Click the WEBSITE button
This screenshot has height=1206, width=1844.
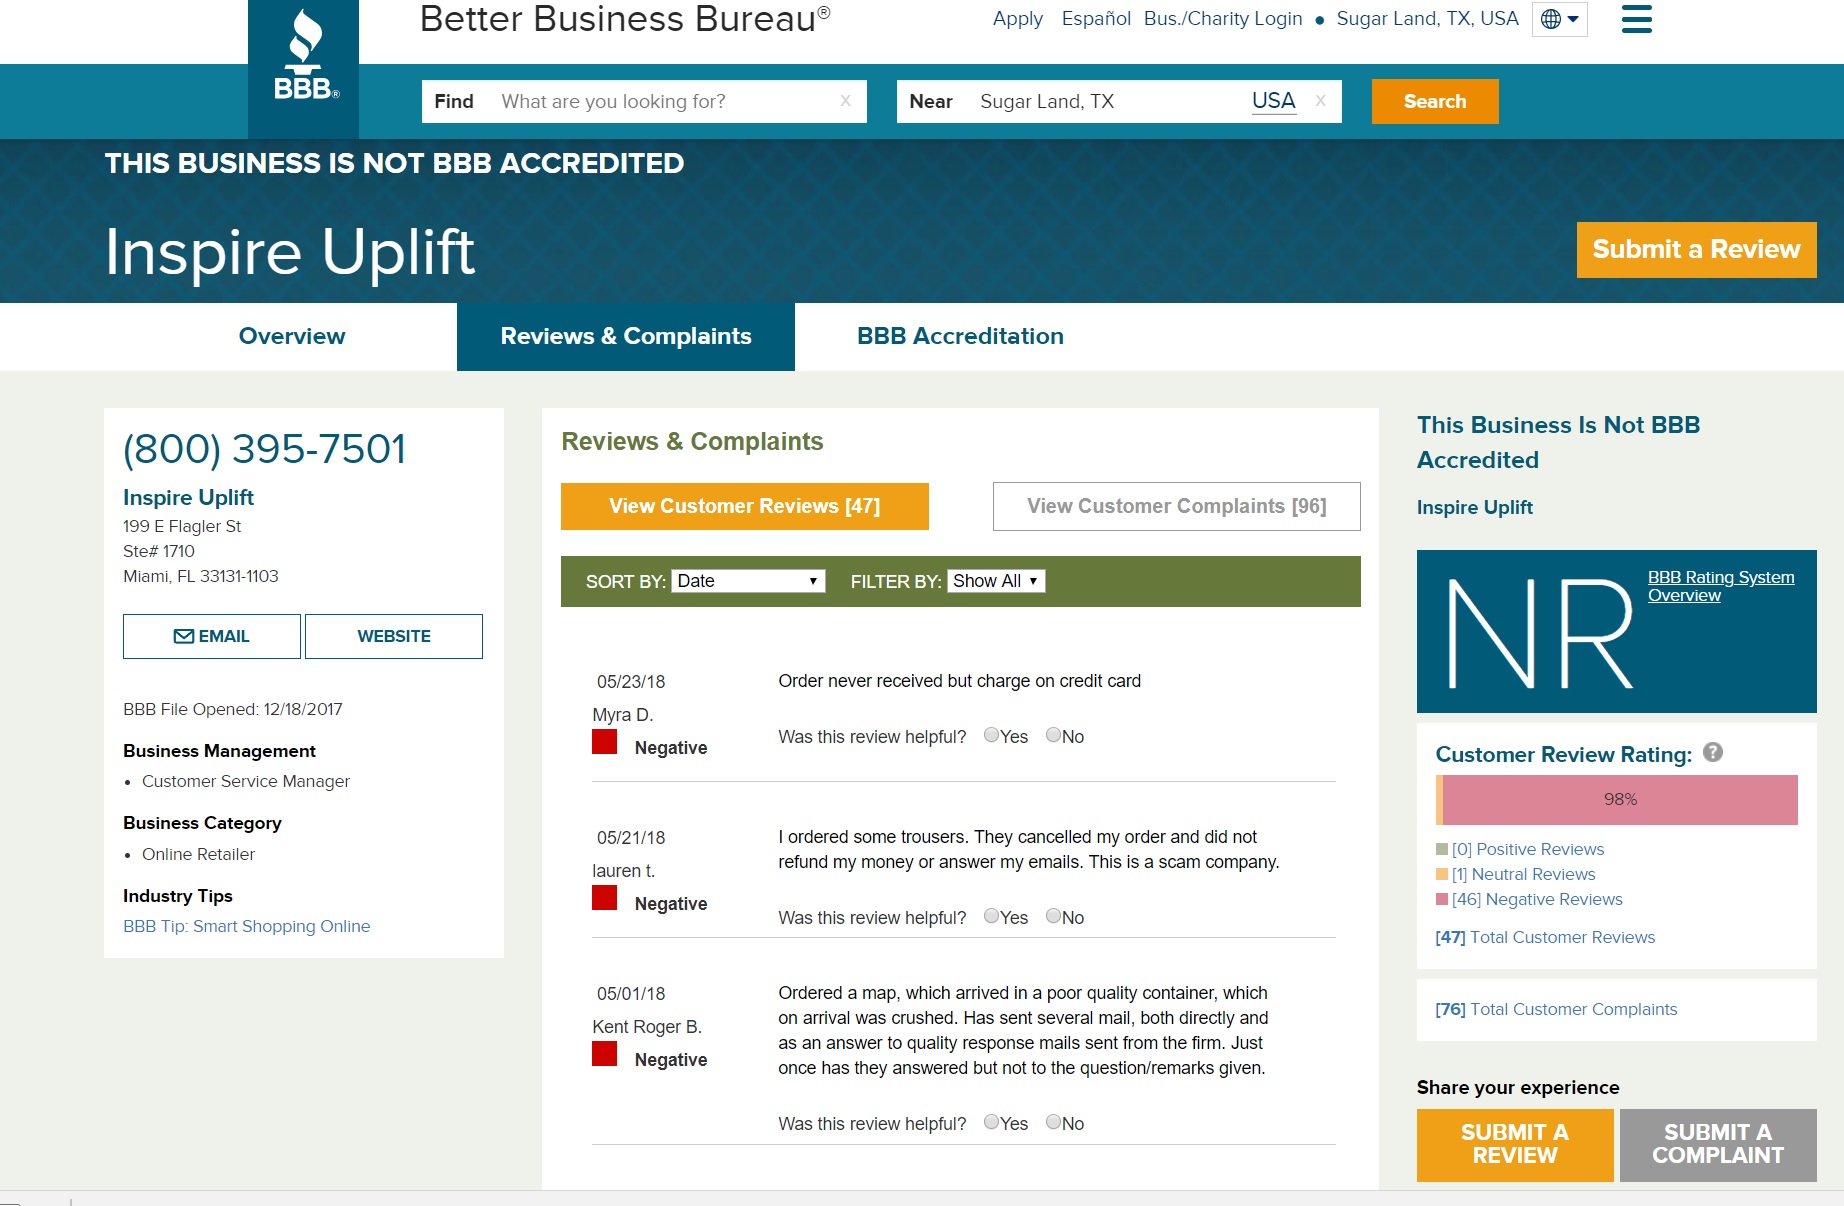pos(394,636)
